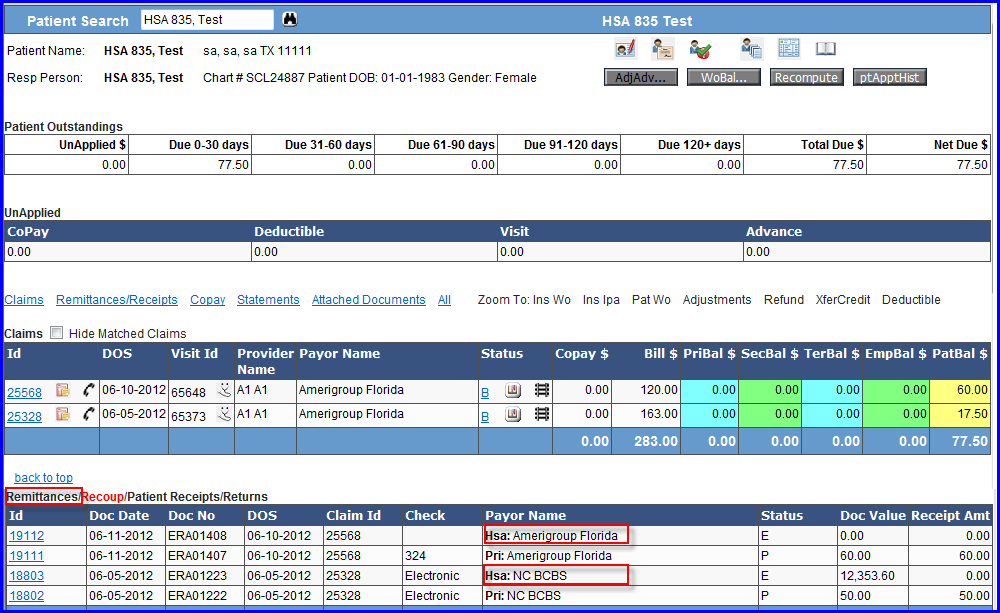
Task: Click the ptApptHist button
Action: 889,77
